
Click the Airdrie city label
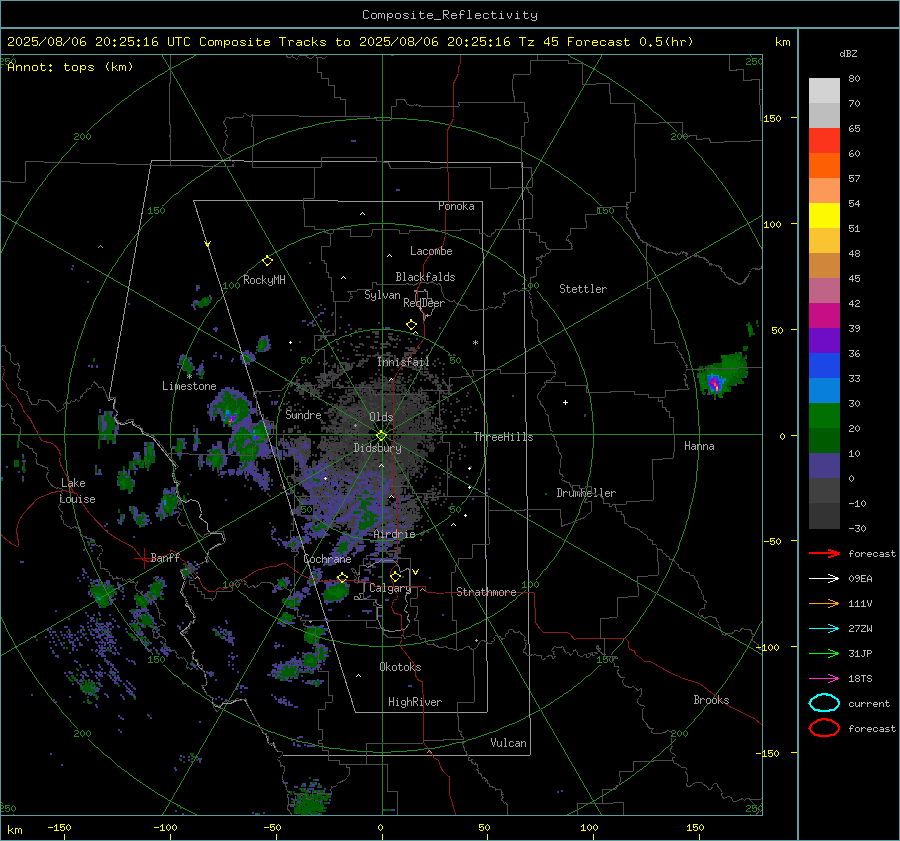click(x=394, y=534)
